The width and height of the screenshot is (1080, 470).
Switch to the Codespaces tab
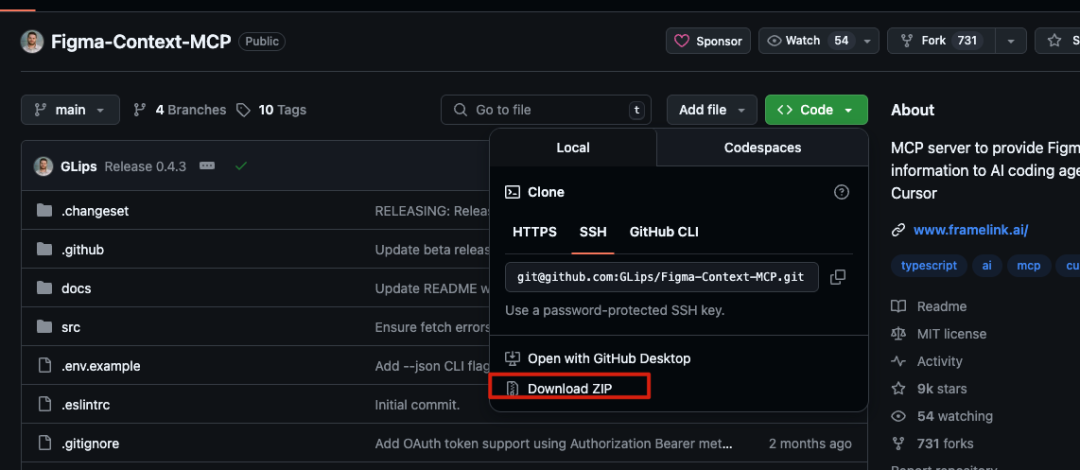pos(762,147)
